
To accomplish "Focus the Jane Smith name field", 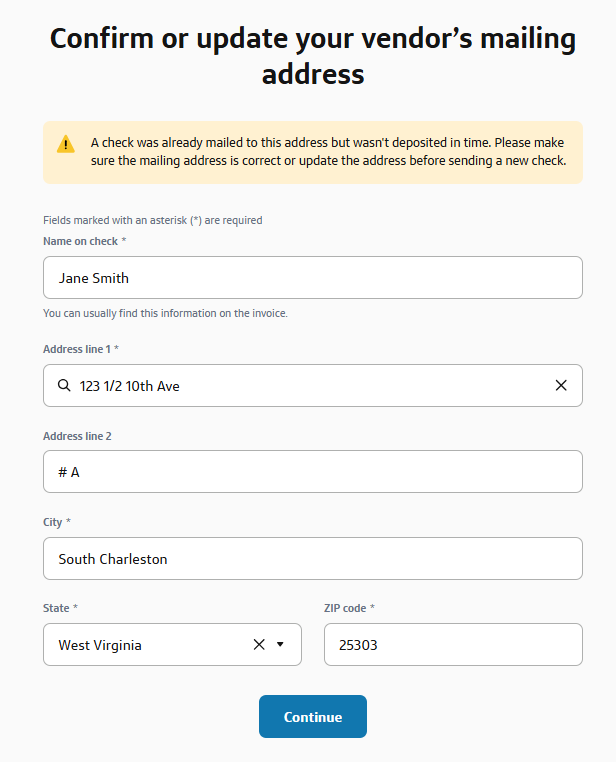I will coord(312,277).
